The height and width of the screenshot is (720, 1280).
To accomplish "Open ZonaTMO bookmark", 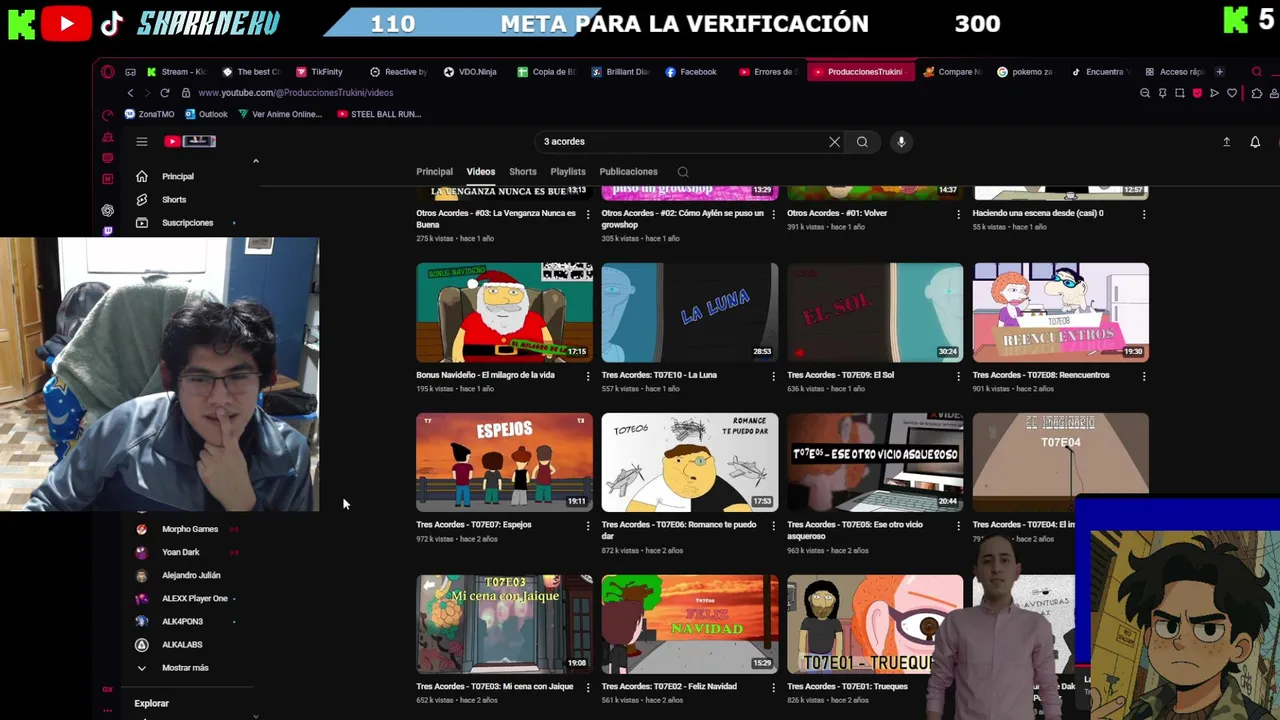I will click(x=150, y=114).
